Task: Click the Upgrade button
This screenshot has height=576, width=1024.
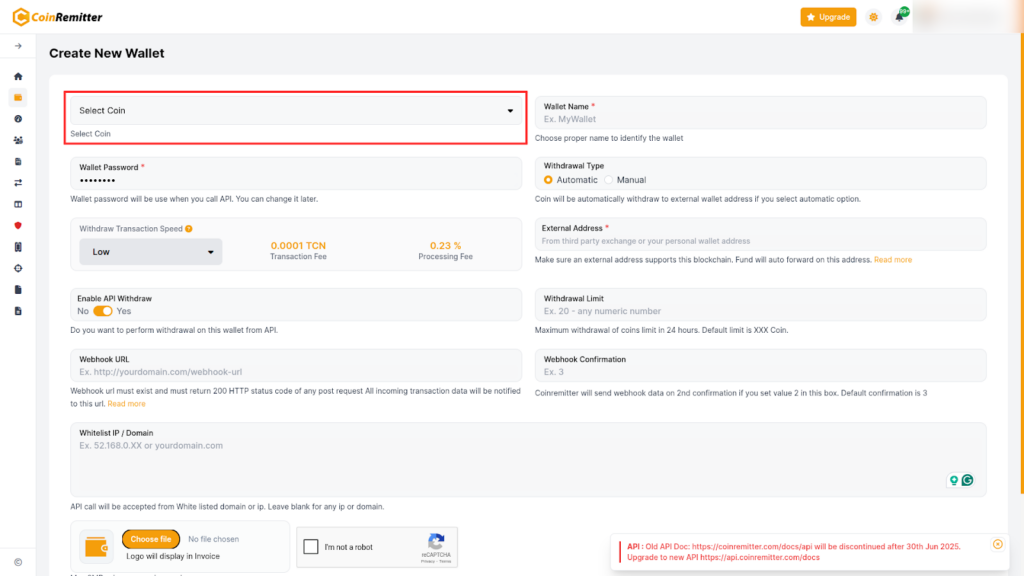Action: coord(828,17)
